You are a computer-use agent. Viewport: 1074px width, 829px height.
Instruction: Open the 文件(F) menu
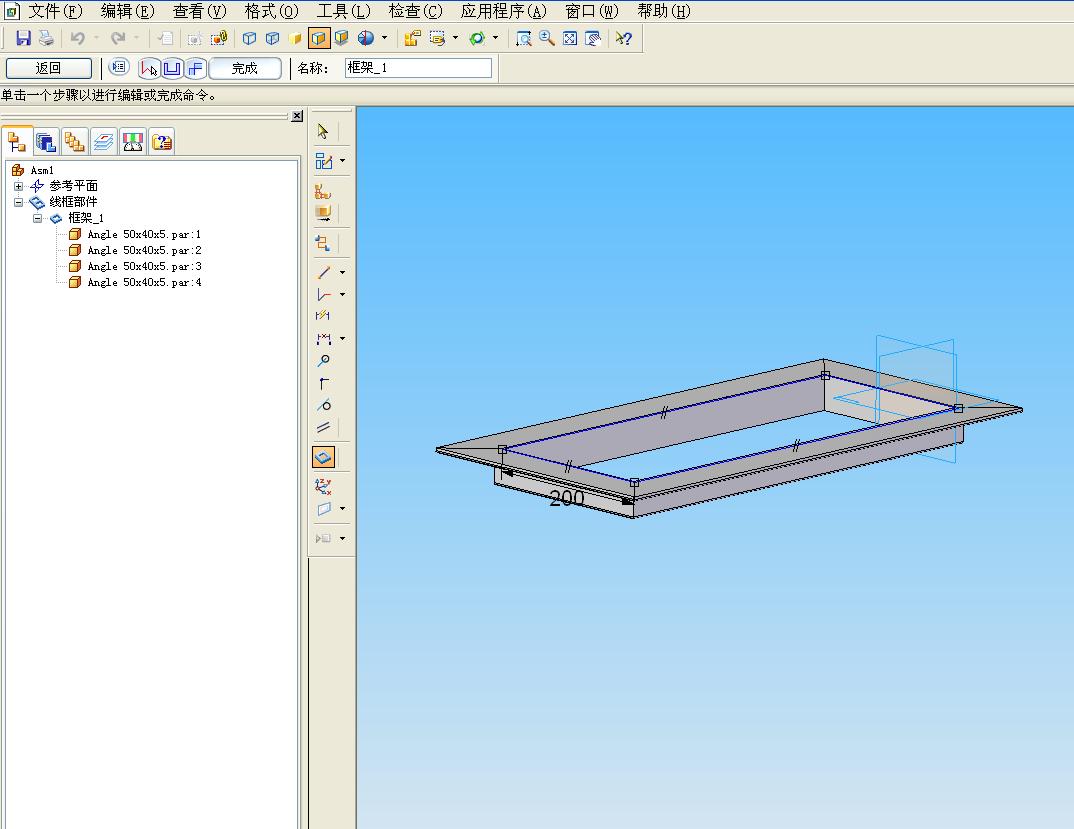pyautogui.click(x=54, y=11)
